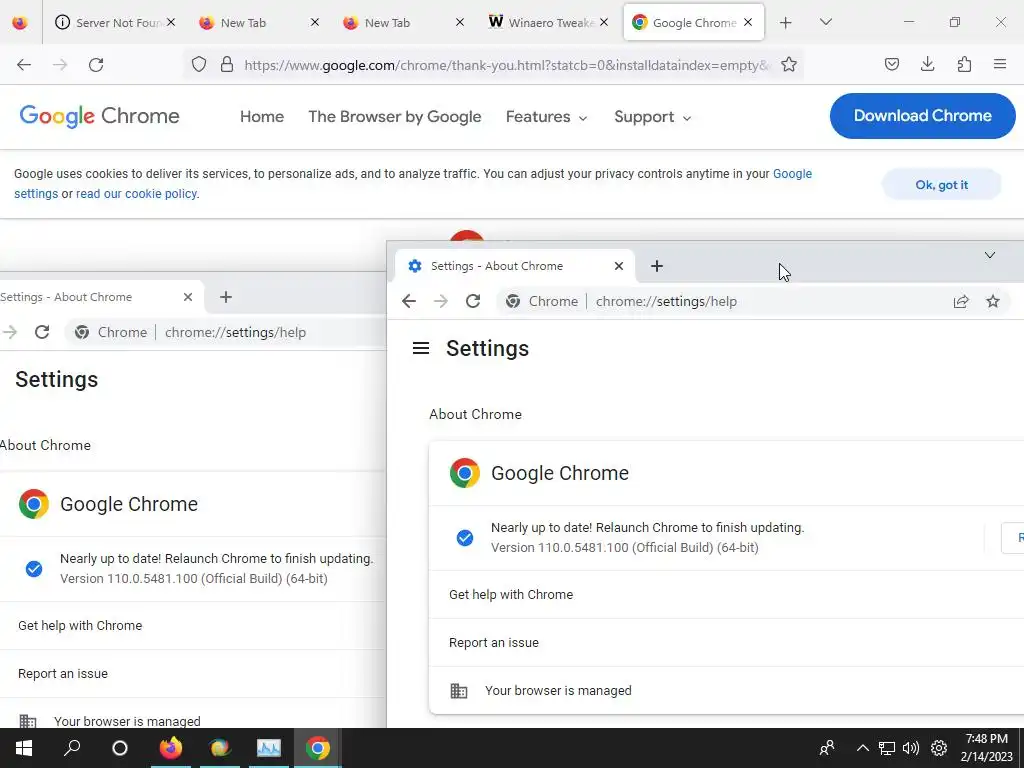
Task: Open Get help with Chrome in back window
Action: [193, 626]
